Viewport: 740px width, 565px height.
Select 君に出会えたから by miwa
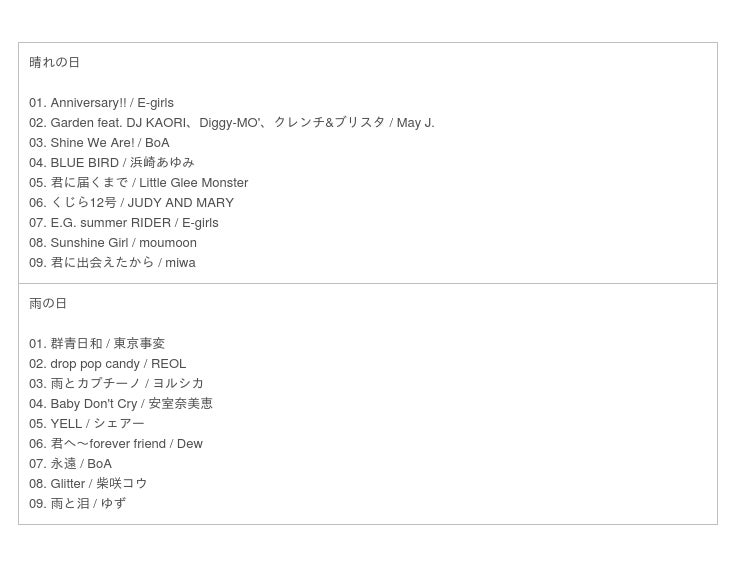pyautogui.click(x=112, y=262)
